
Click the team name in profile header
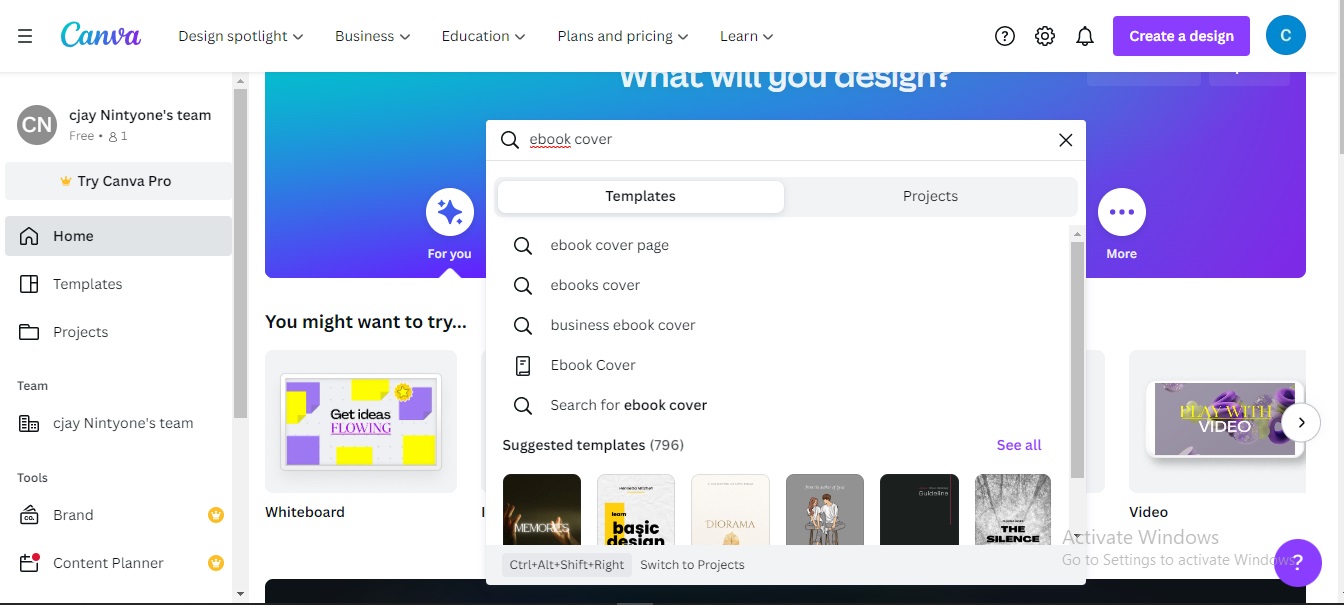(x=140, y=115)
